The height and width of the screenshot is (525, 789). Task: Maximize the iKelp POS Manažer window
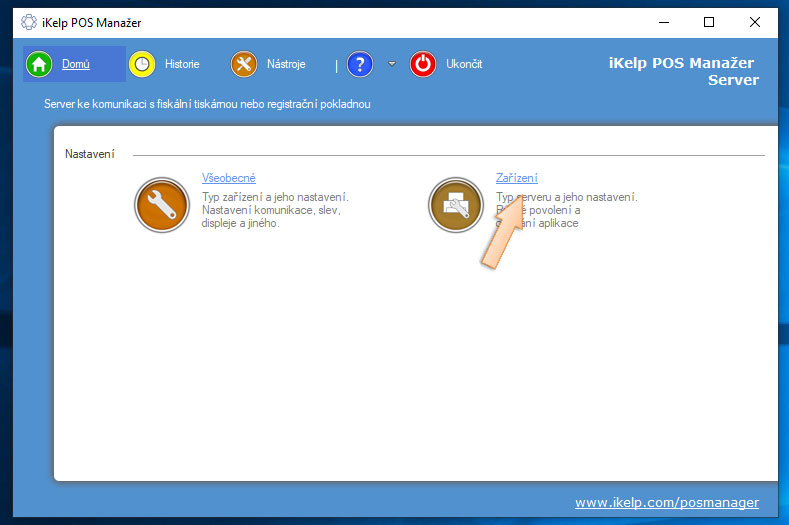click(x=709, y=22)
